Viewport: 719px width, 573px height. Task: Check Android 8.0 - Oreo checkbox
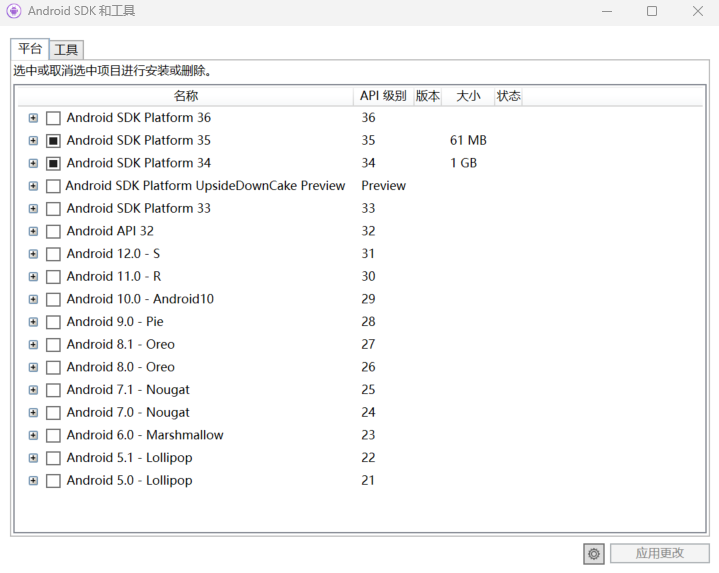click(53, 368)
